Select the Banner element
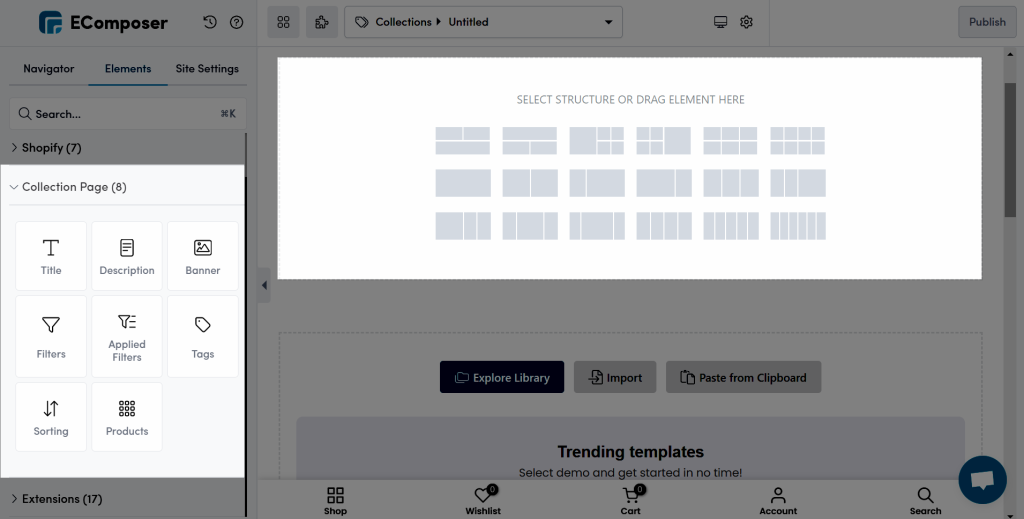 point(202,256)
